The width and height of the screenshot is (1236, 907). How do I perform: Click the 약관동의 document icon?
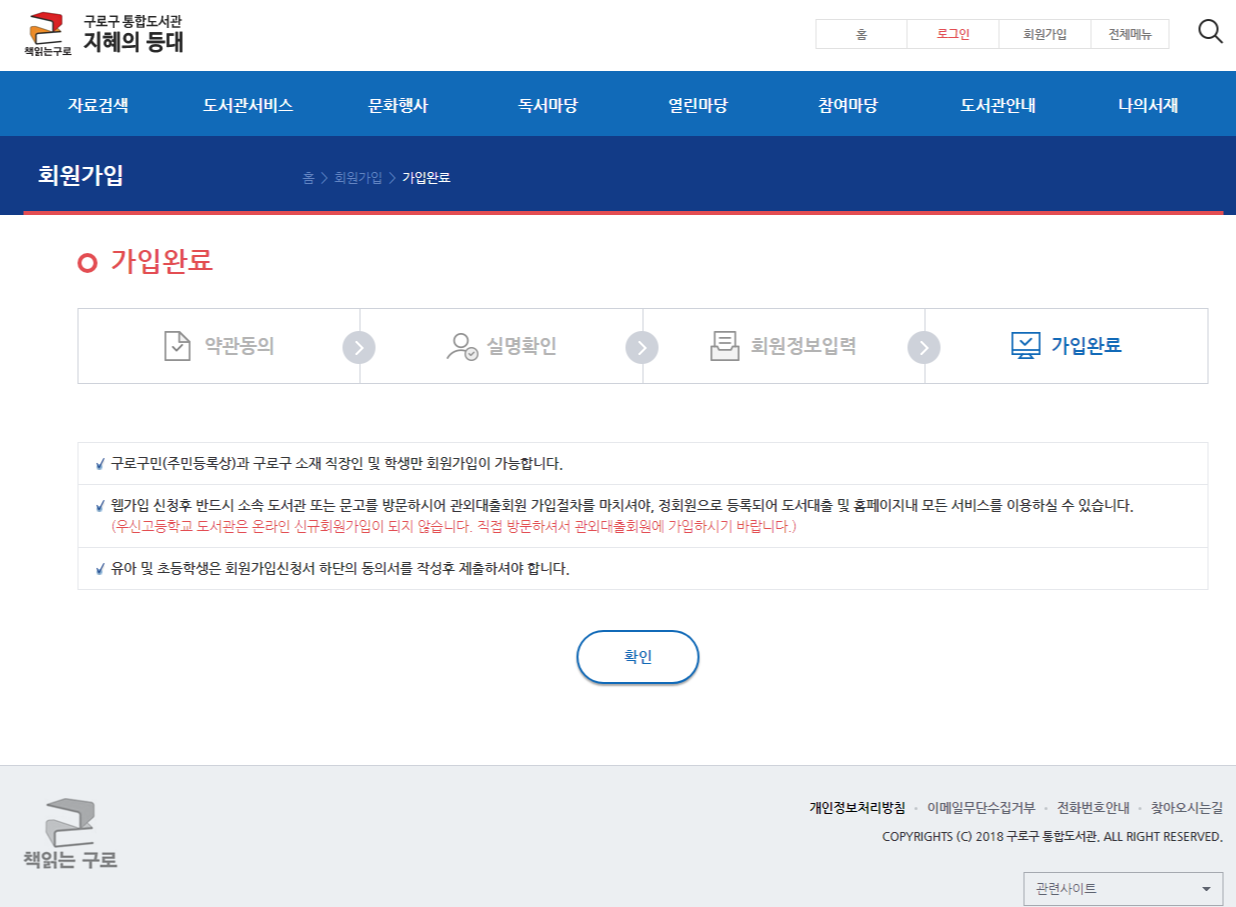coord(177,346)
